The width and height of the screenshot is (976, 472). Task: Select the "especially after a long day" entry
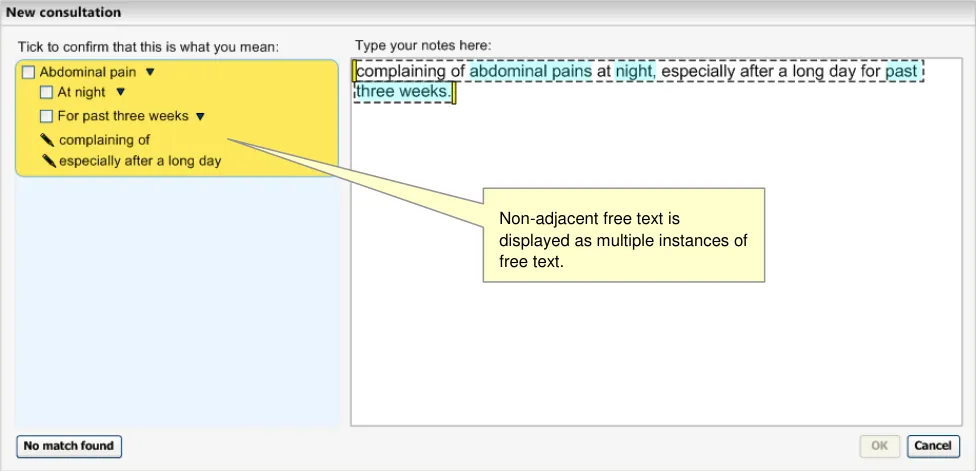point(140,160)
